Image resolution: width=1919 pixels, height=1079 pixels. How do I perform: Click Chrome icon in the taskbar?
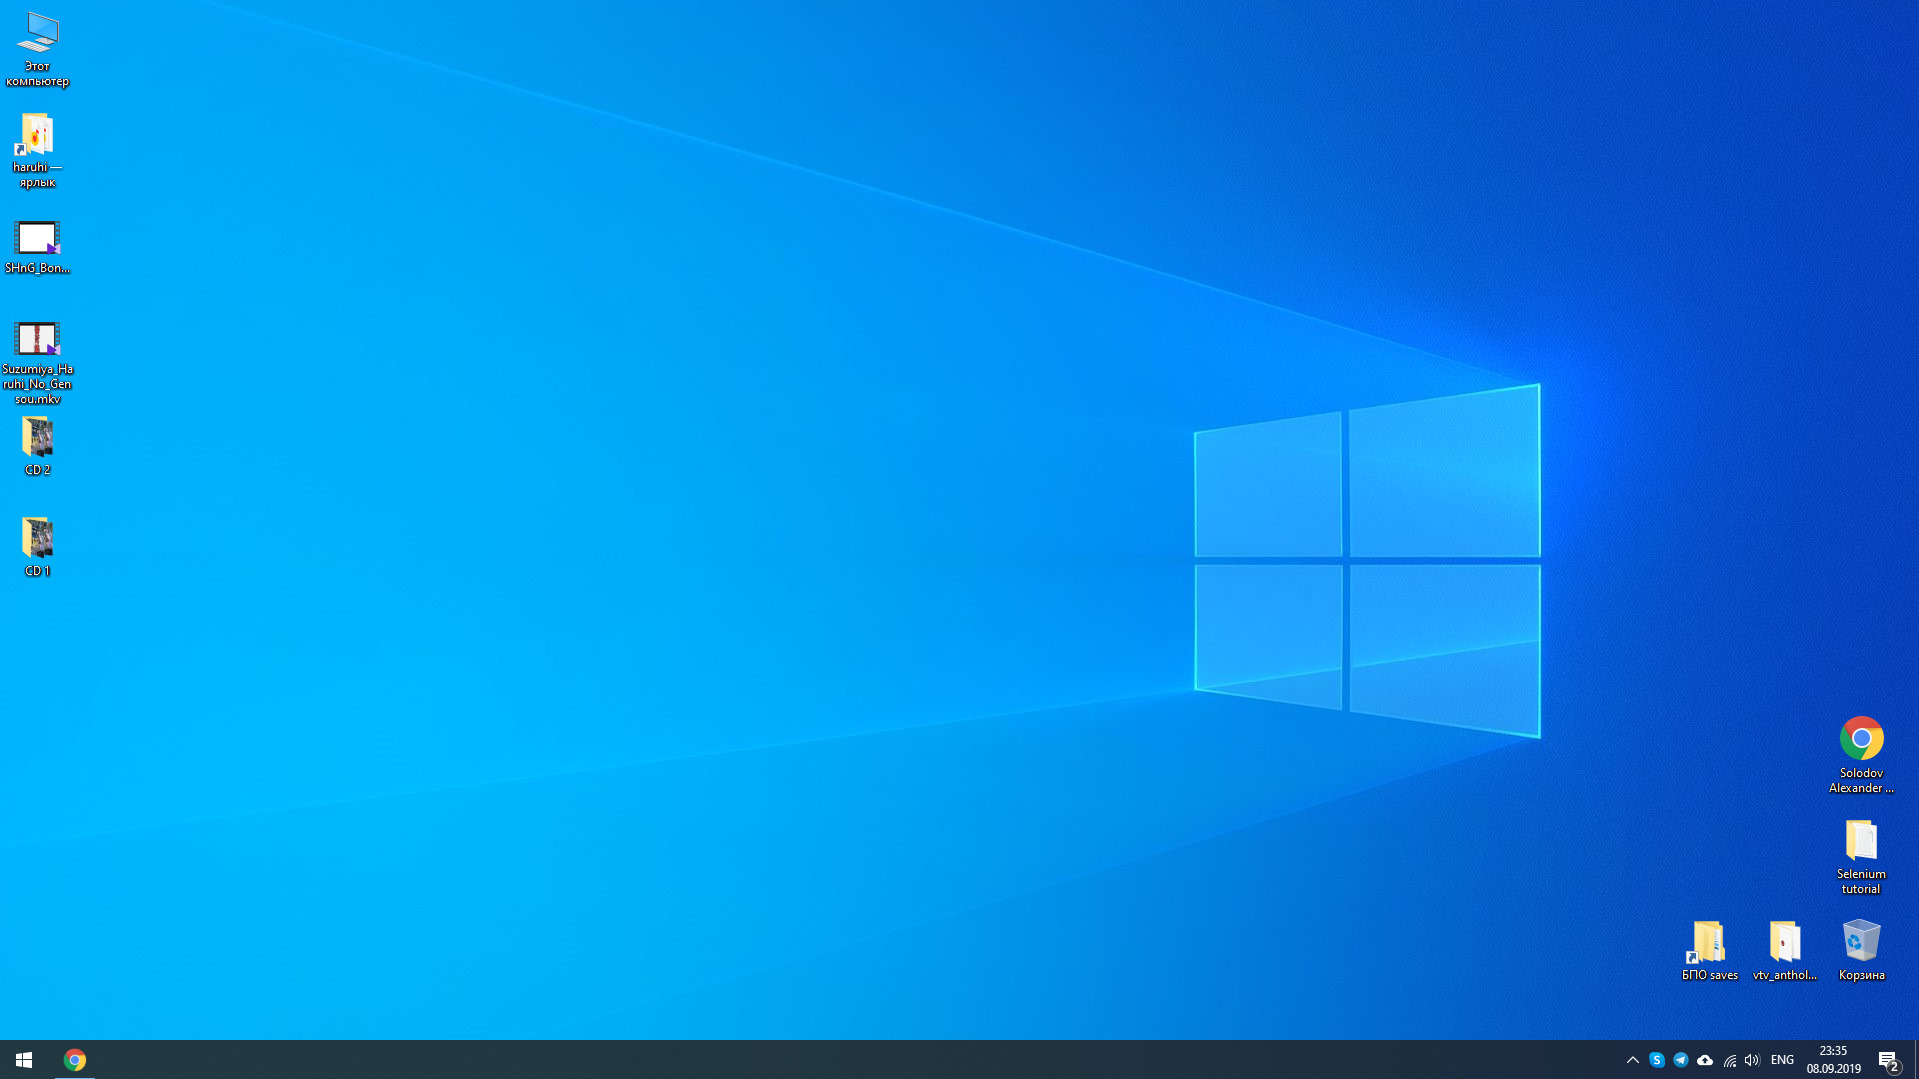75,1059
